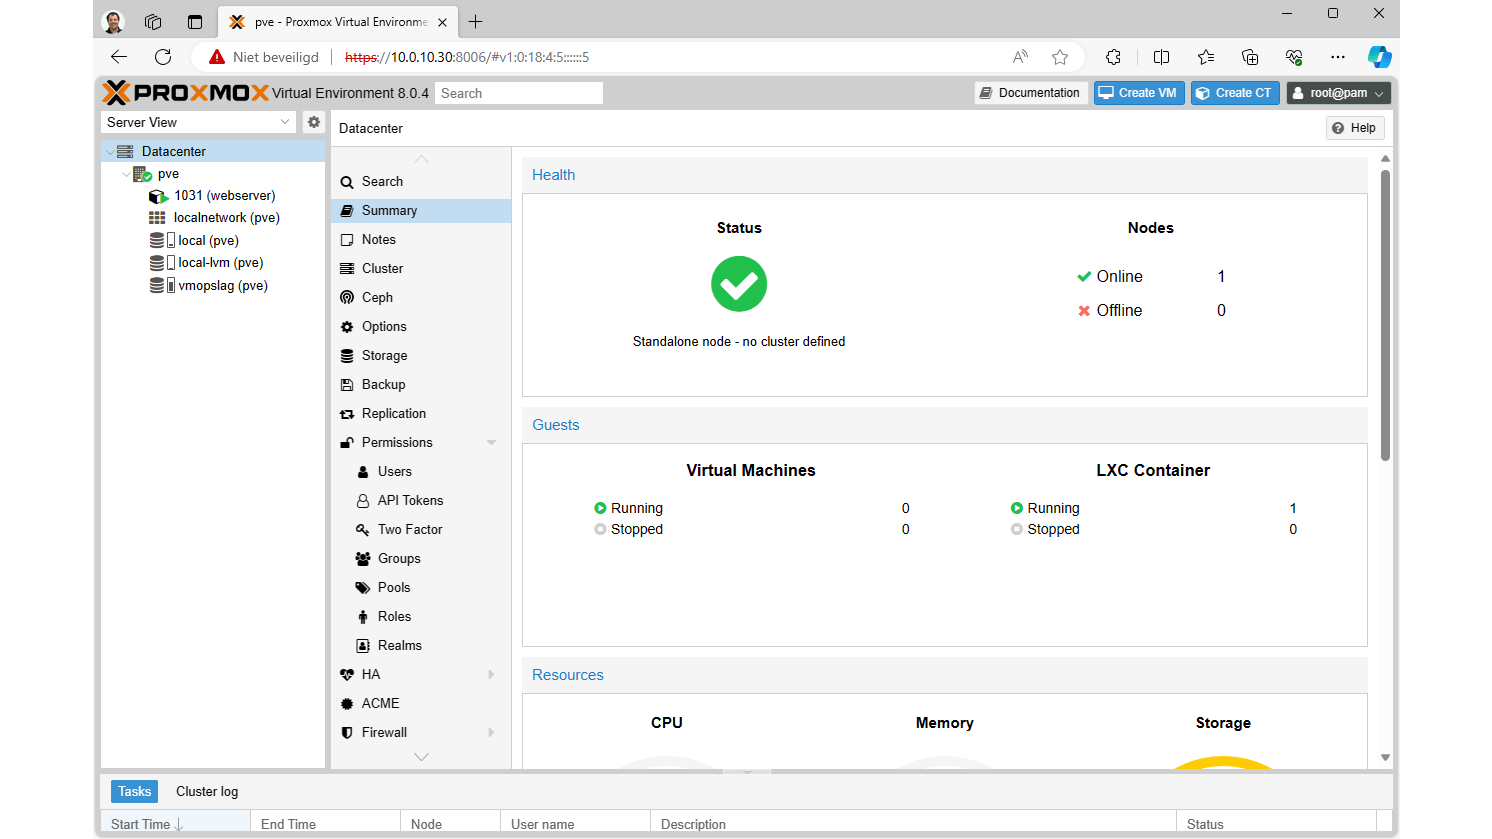Open the Firewall menu item
The height and width of the screenshot is (839, 1492).
coord(420,733)
